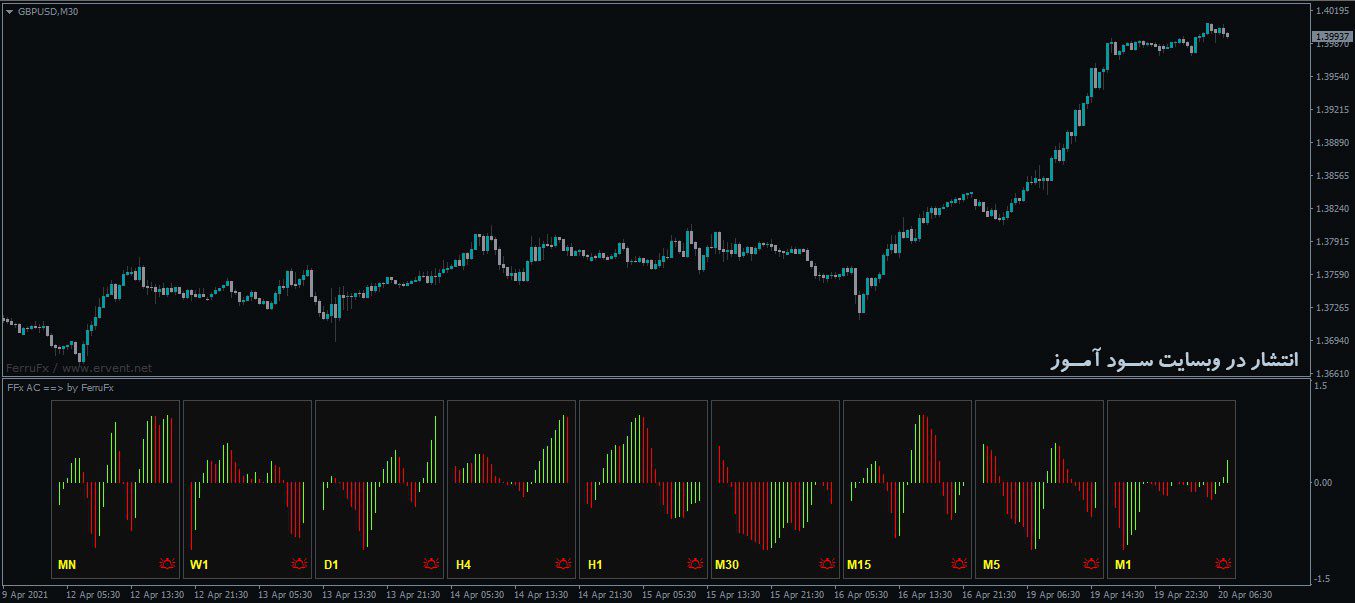The height and width of the screenshot is (603, 1355).
Task: Click the FFx AC ==> by FerruFx indicator label
Action: click(x=60, y=387)
